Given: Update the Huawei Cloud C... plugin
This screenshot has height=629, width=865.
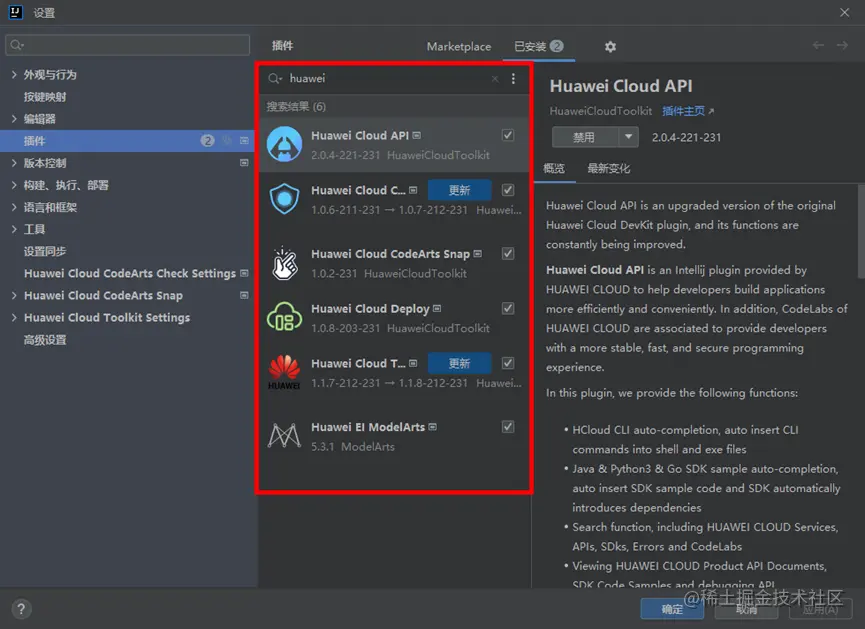Looking at the screenshot, I should click(x=459, y=190).
